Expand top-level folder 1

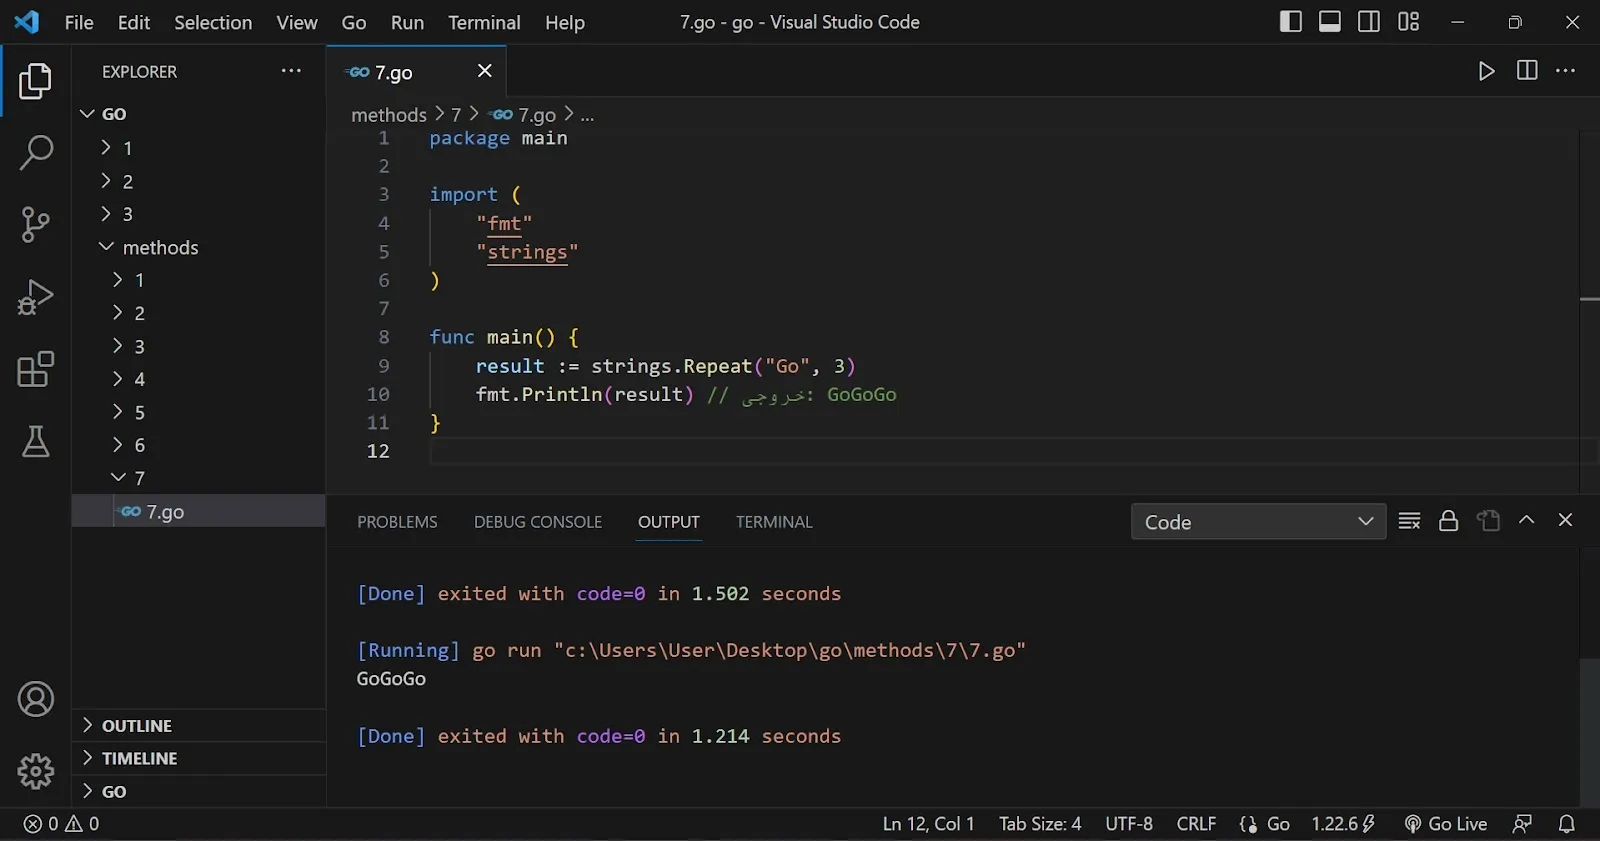[198, 148]
